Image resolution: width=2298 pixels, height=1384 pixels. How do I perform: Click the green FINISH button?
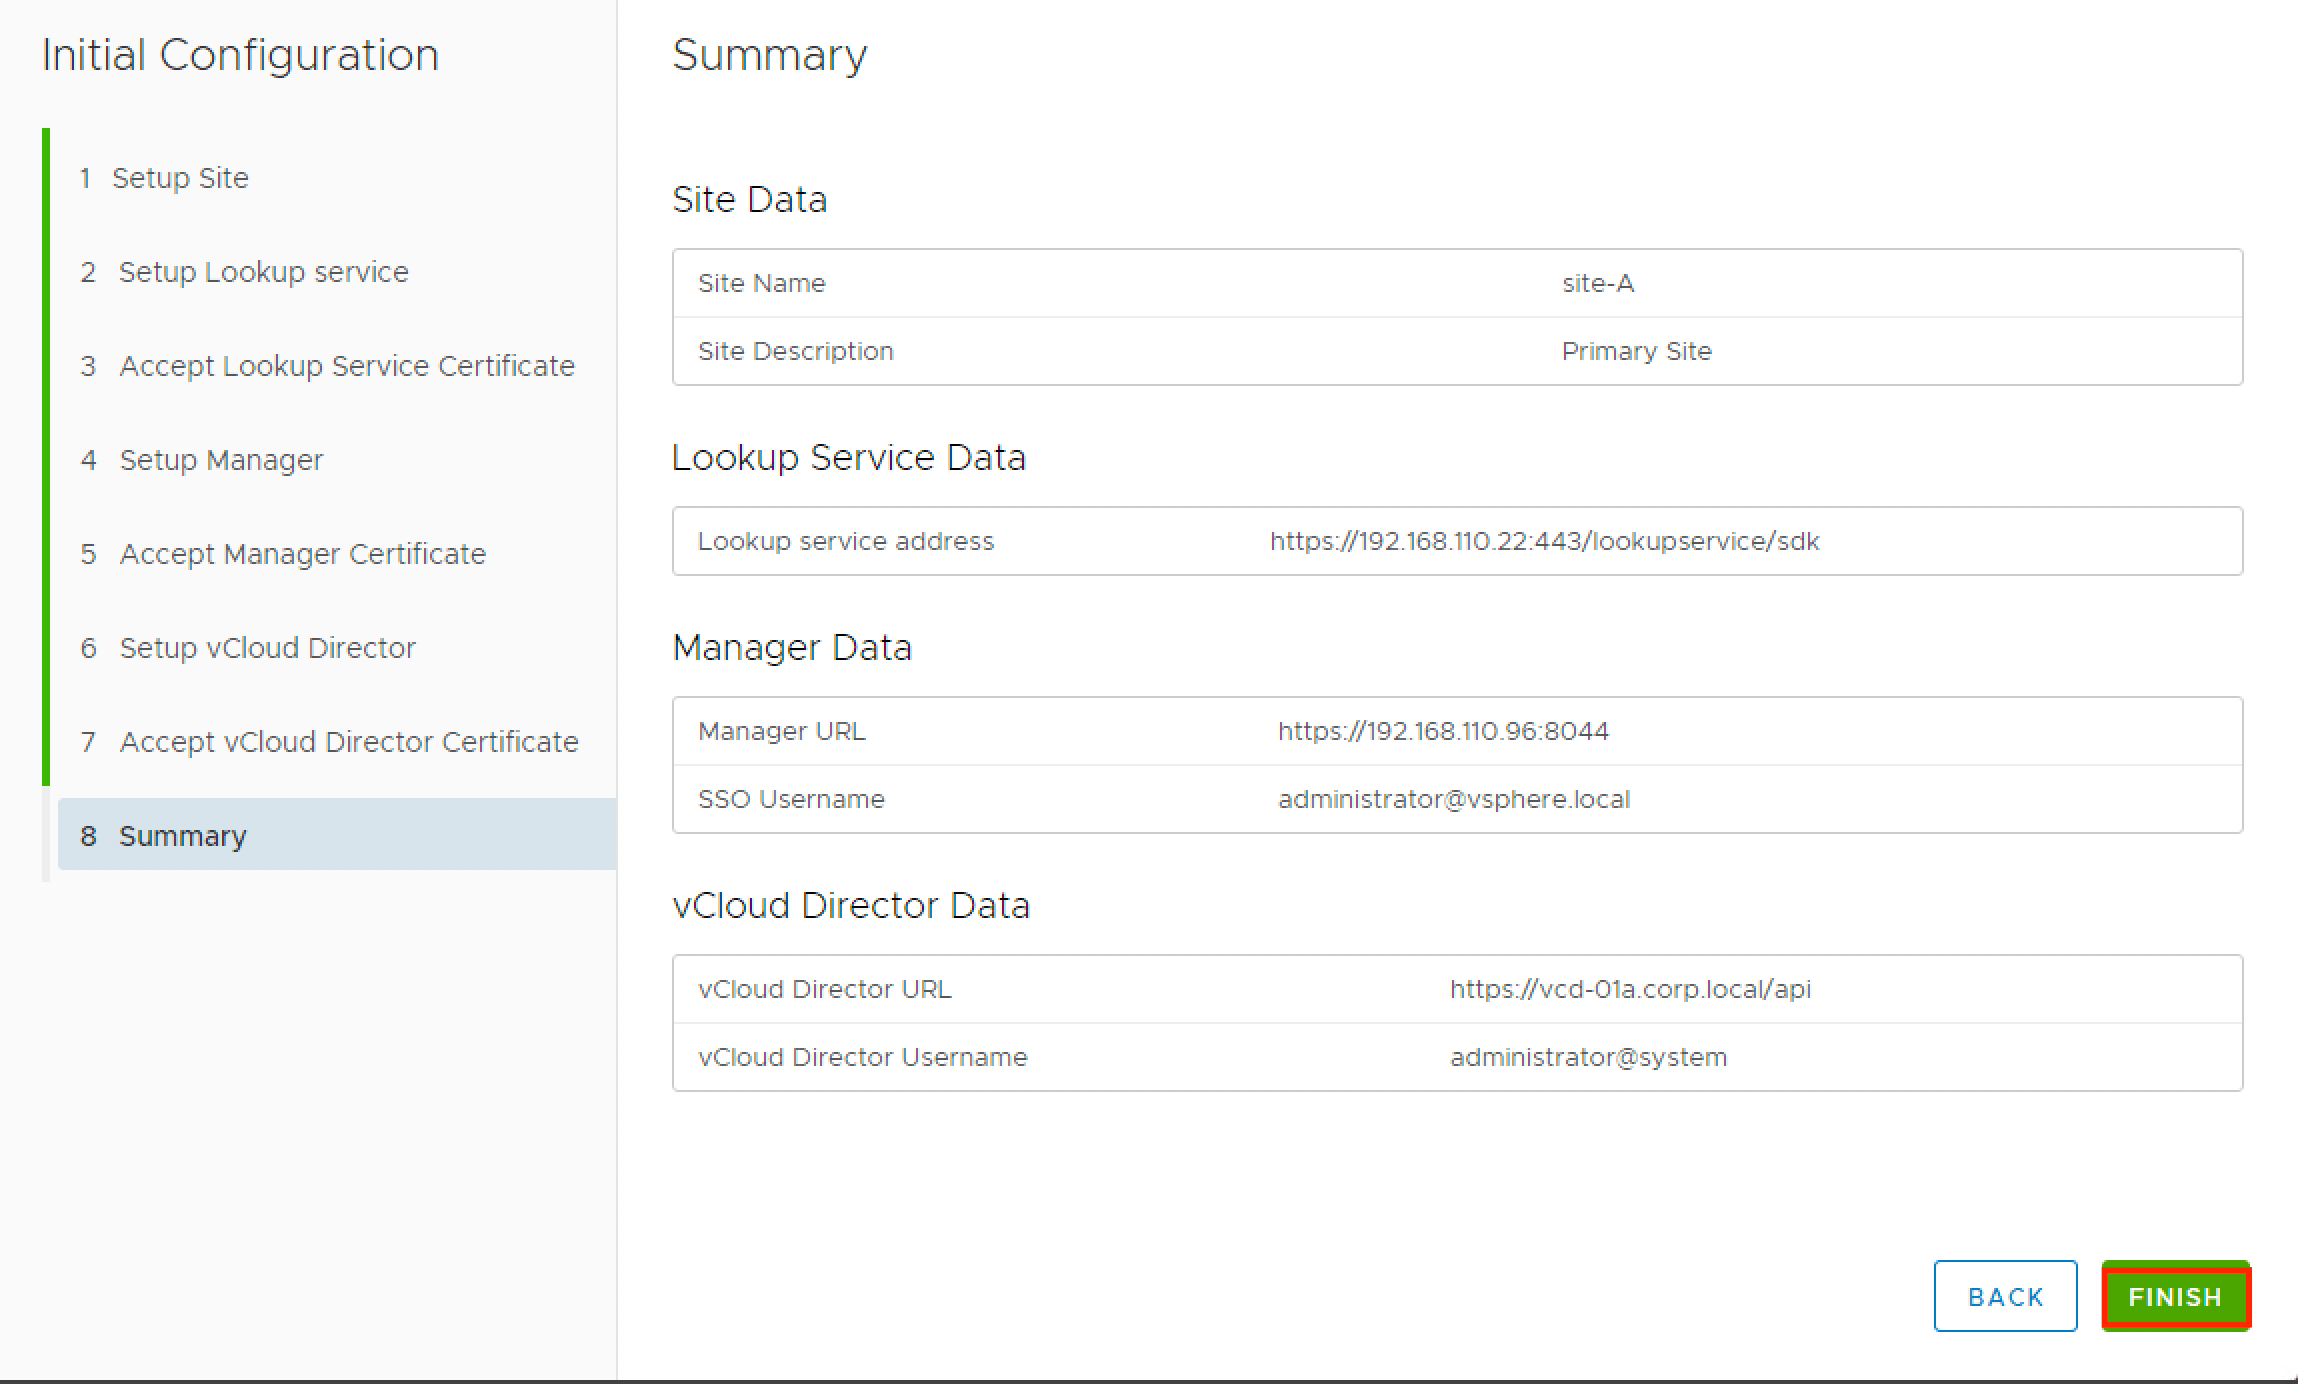click(2175, 1296)
